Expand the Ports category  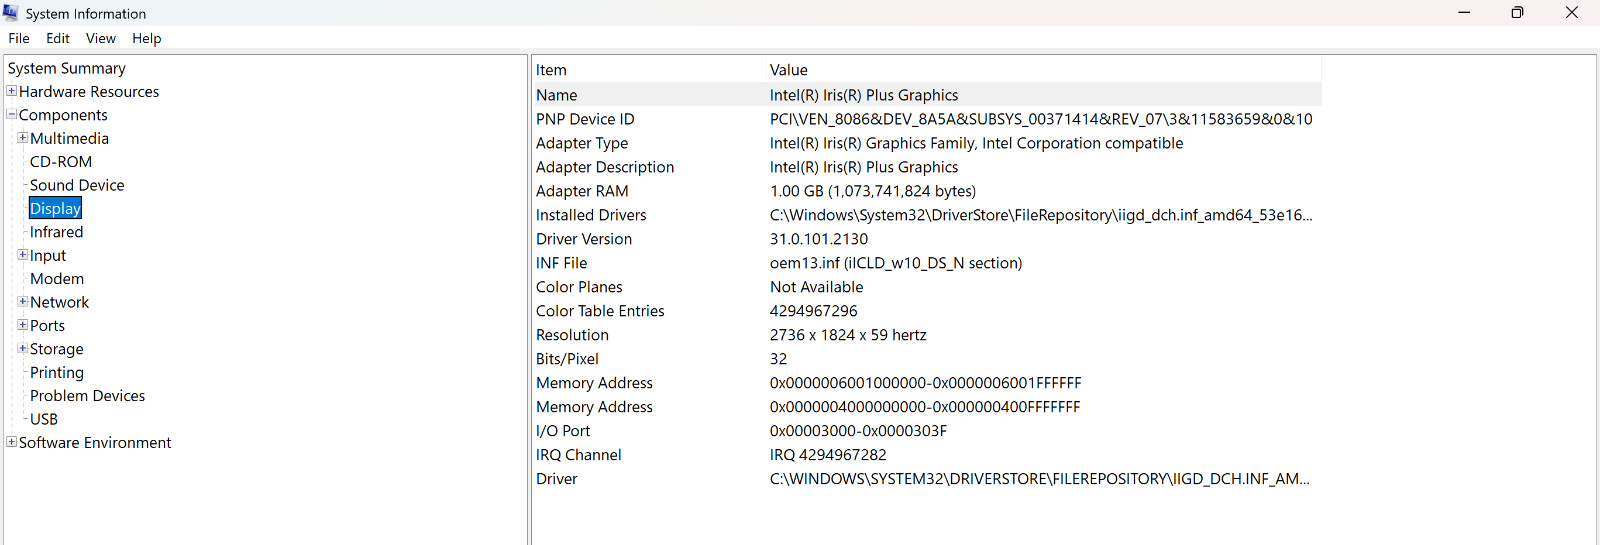tap(23, 325)
